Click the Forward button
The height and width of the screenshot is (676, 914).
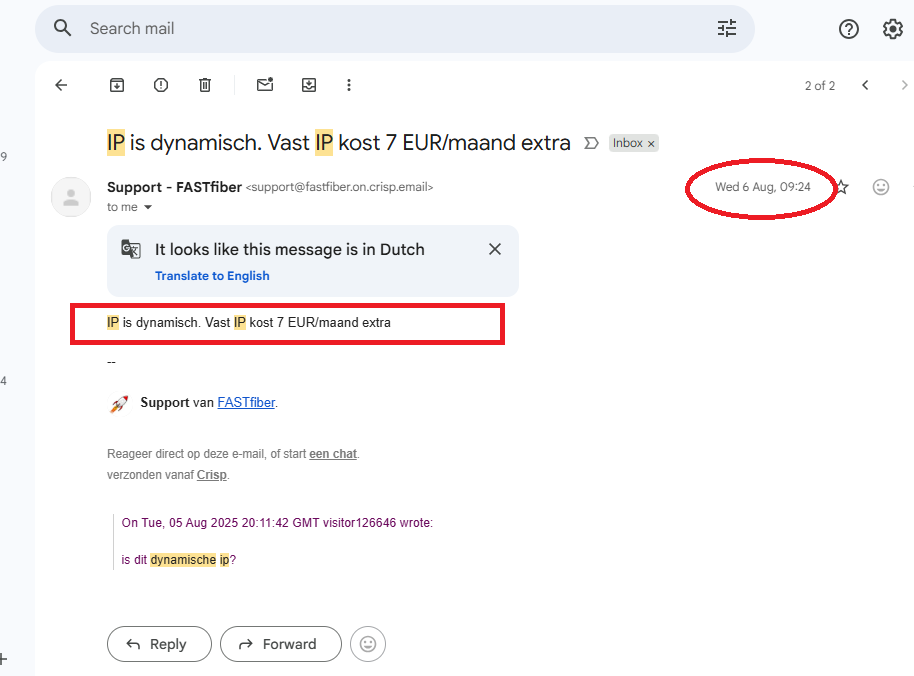coord(280,644)
